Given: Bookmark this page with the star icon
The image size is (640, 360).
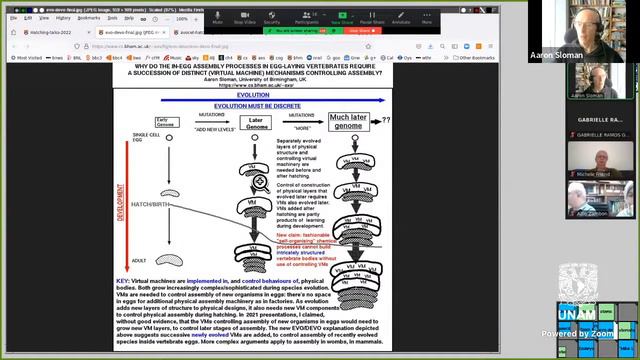Looking at the screenshot, I should point(368,47).
